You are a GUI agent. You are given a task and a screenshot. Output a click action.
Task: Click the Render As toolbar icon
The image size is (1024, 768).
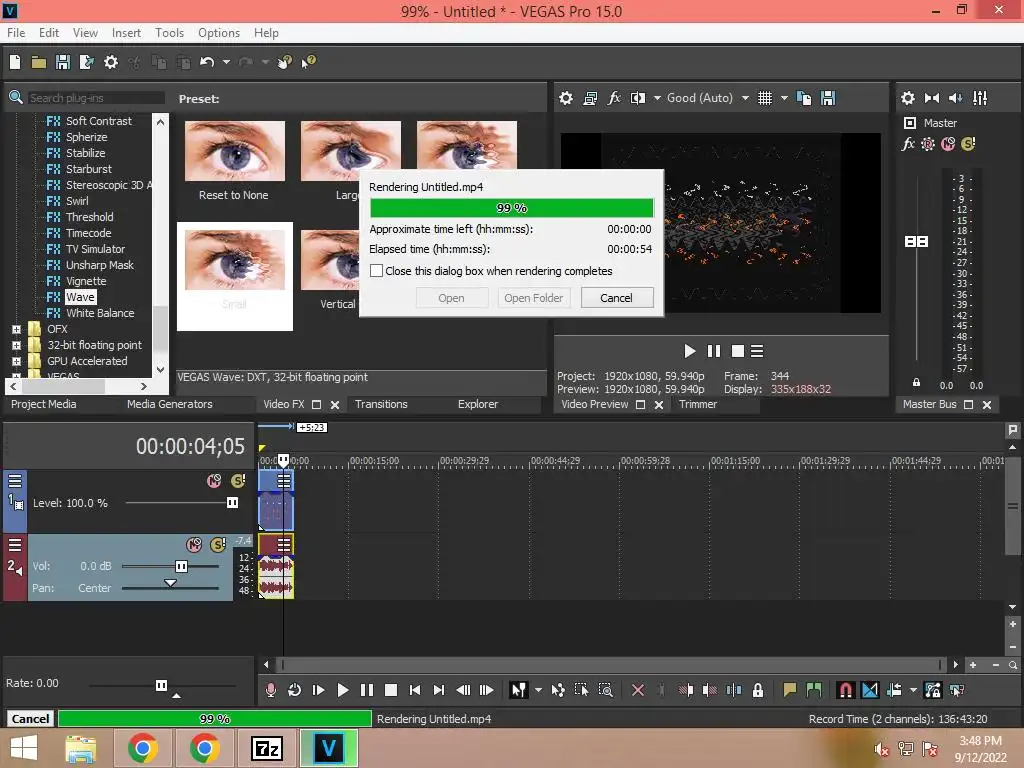coord(86,62)
